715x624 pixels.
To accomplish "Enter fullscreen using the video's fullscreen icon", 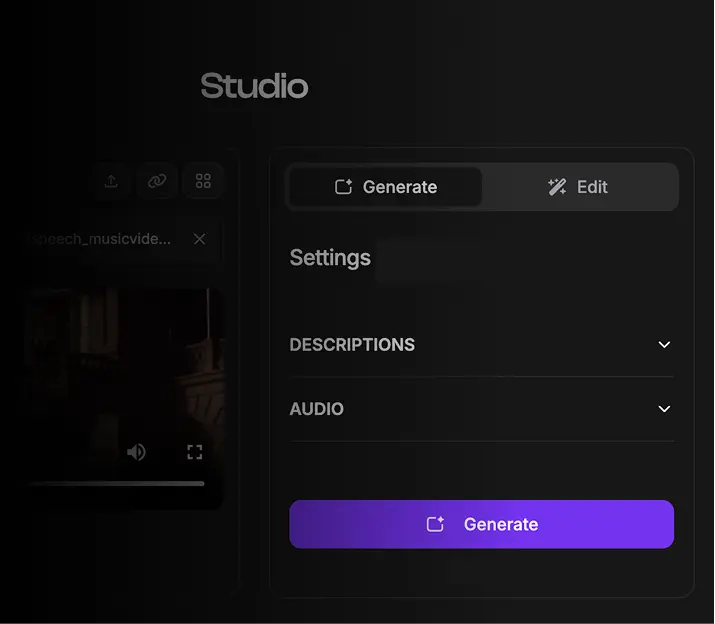I will (x=195, y=452).
